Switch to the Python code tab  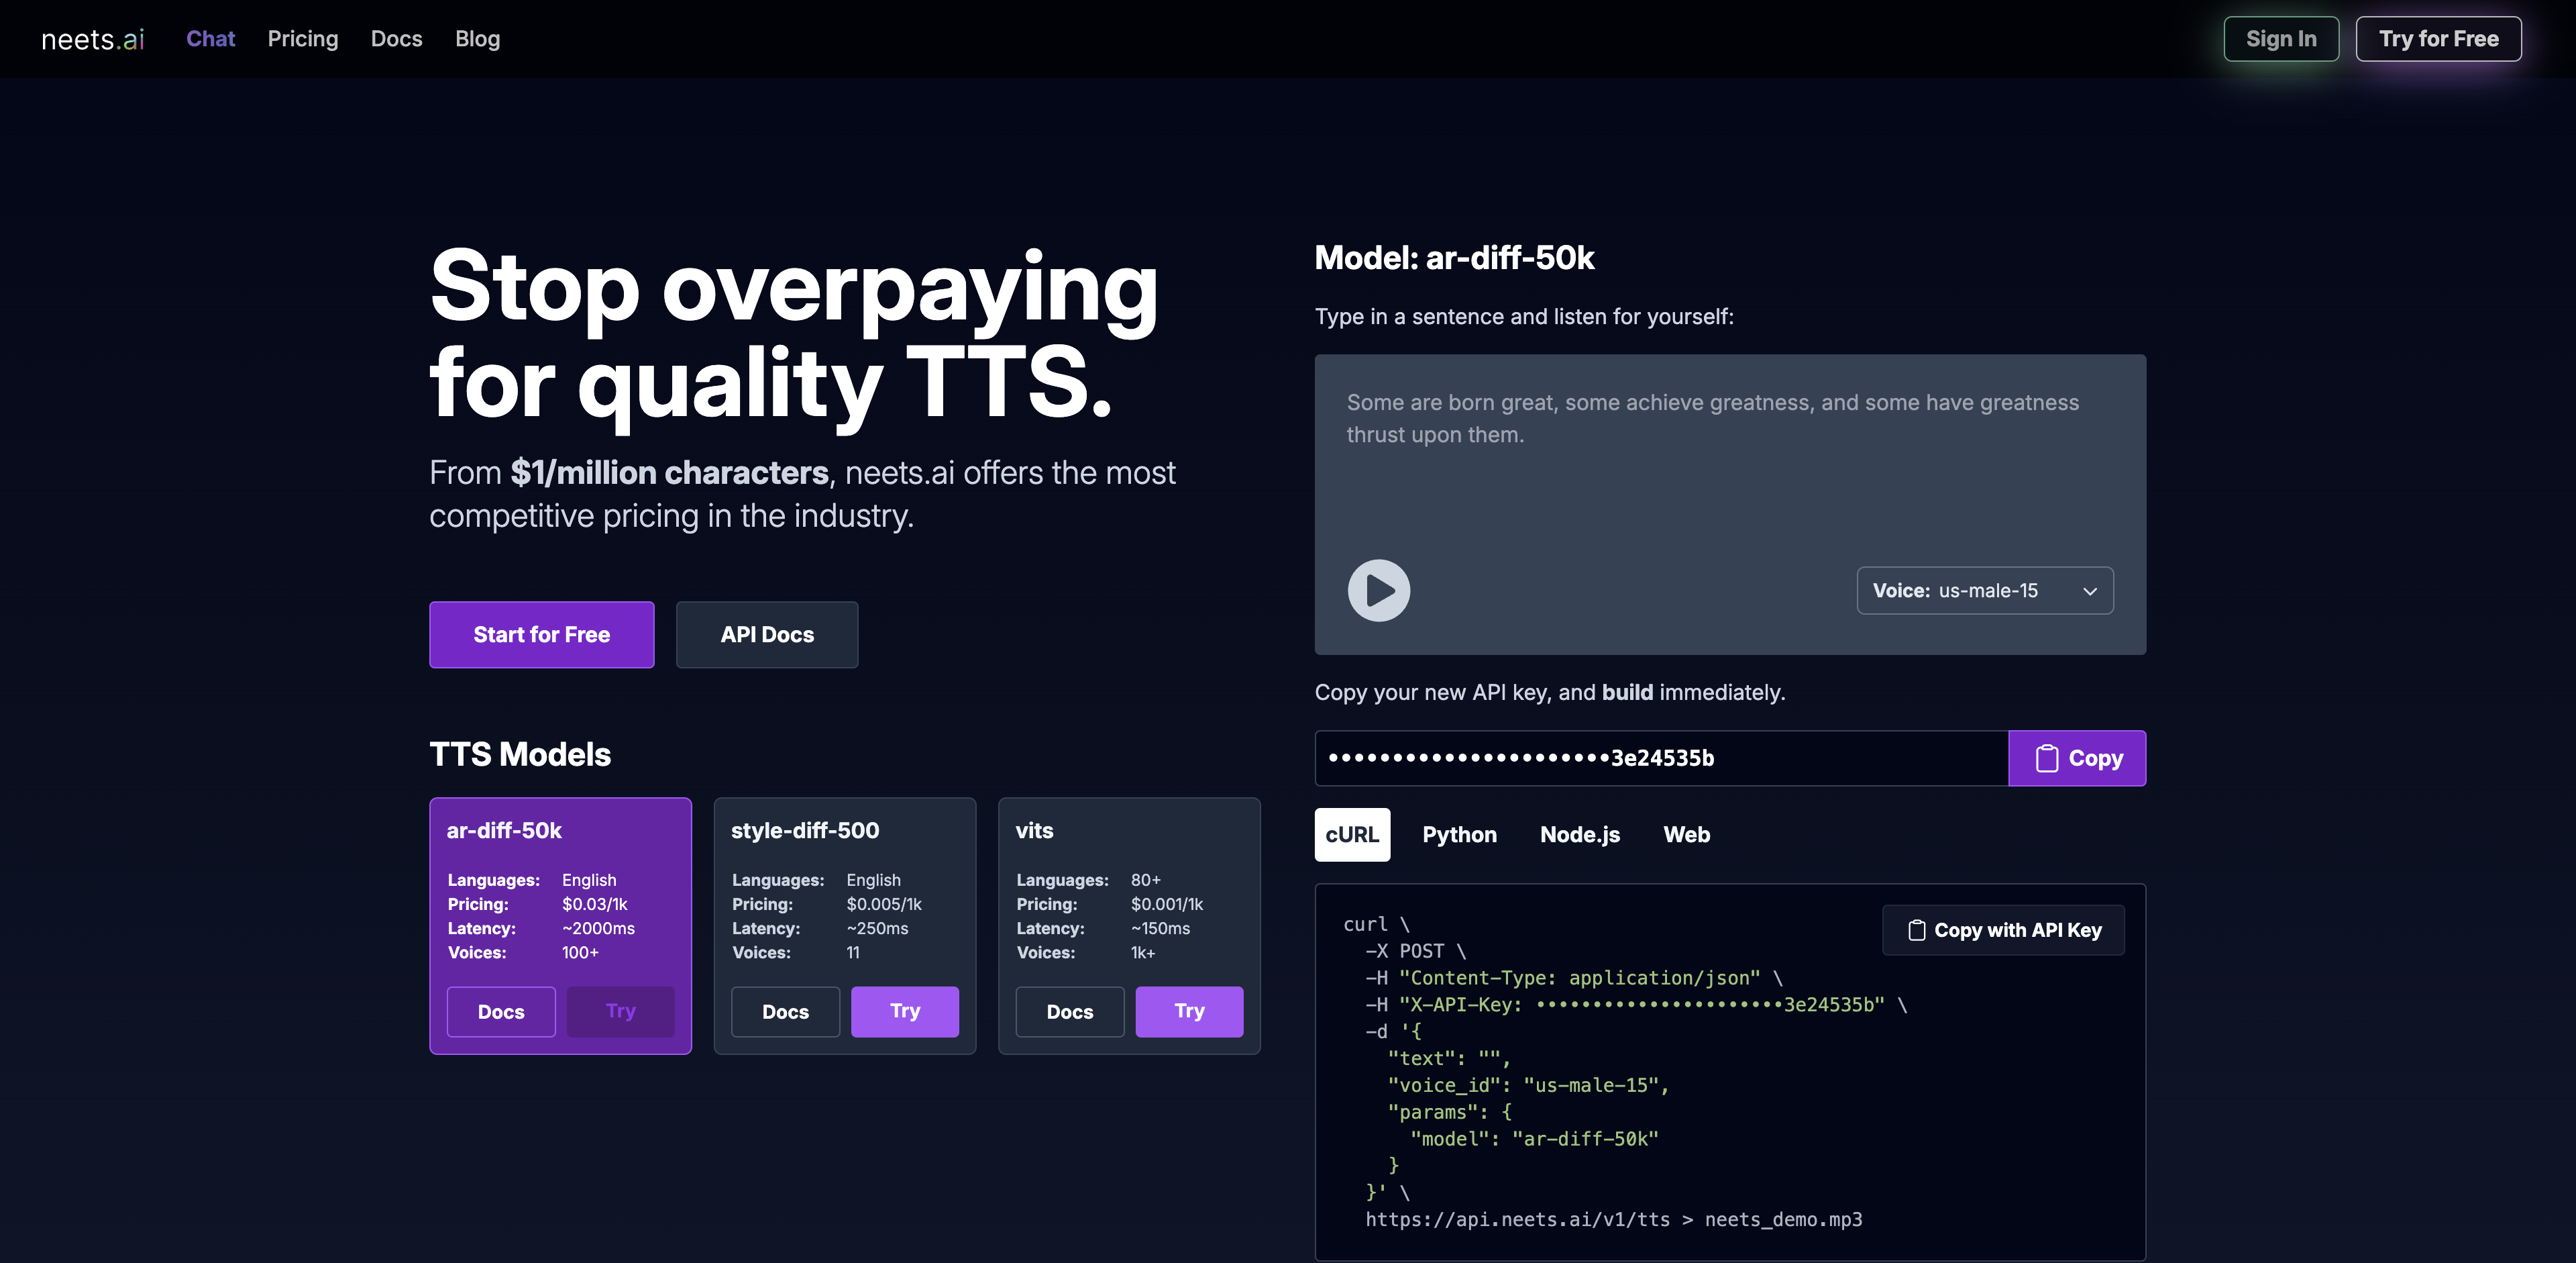pyautogui.click(x=1459, y=835)
